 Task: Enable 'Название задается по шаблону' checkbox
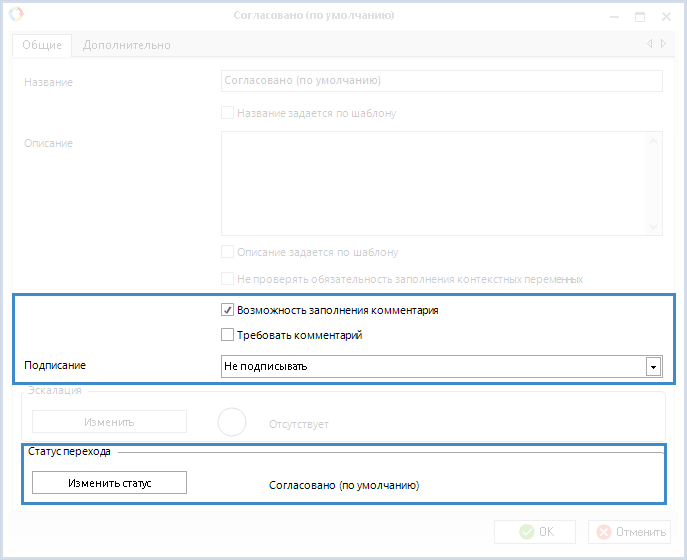click(228, 113)
